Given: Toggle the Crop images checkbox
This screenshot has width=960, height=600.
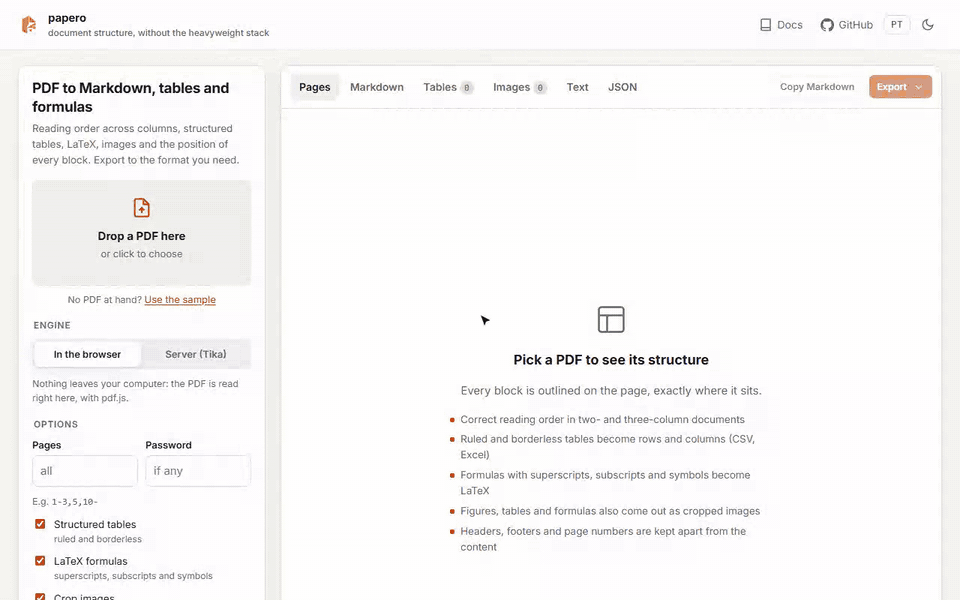Looking at the screenshot, I should [40, 597].
